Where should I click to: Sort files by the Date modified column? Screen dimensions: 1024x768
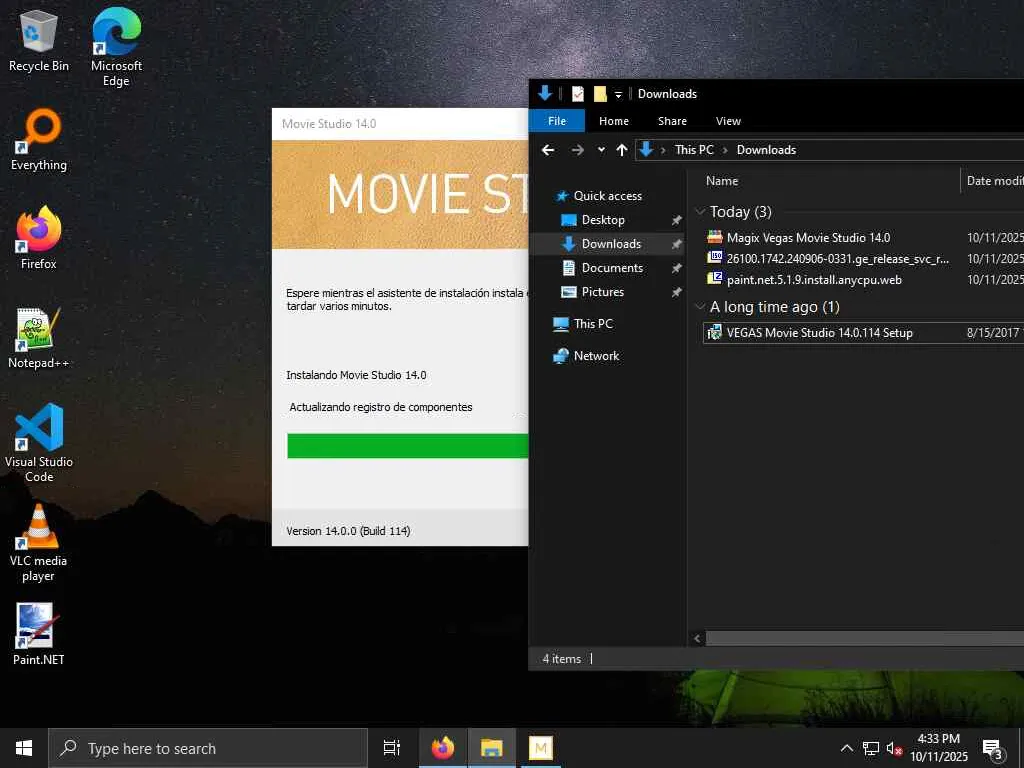(x=995, y=181)
